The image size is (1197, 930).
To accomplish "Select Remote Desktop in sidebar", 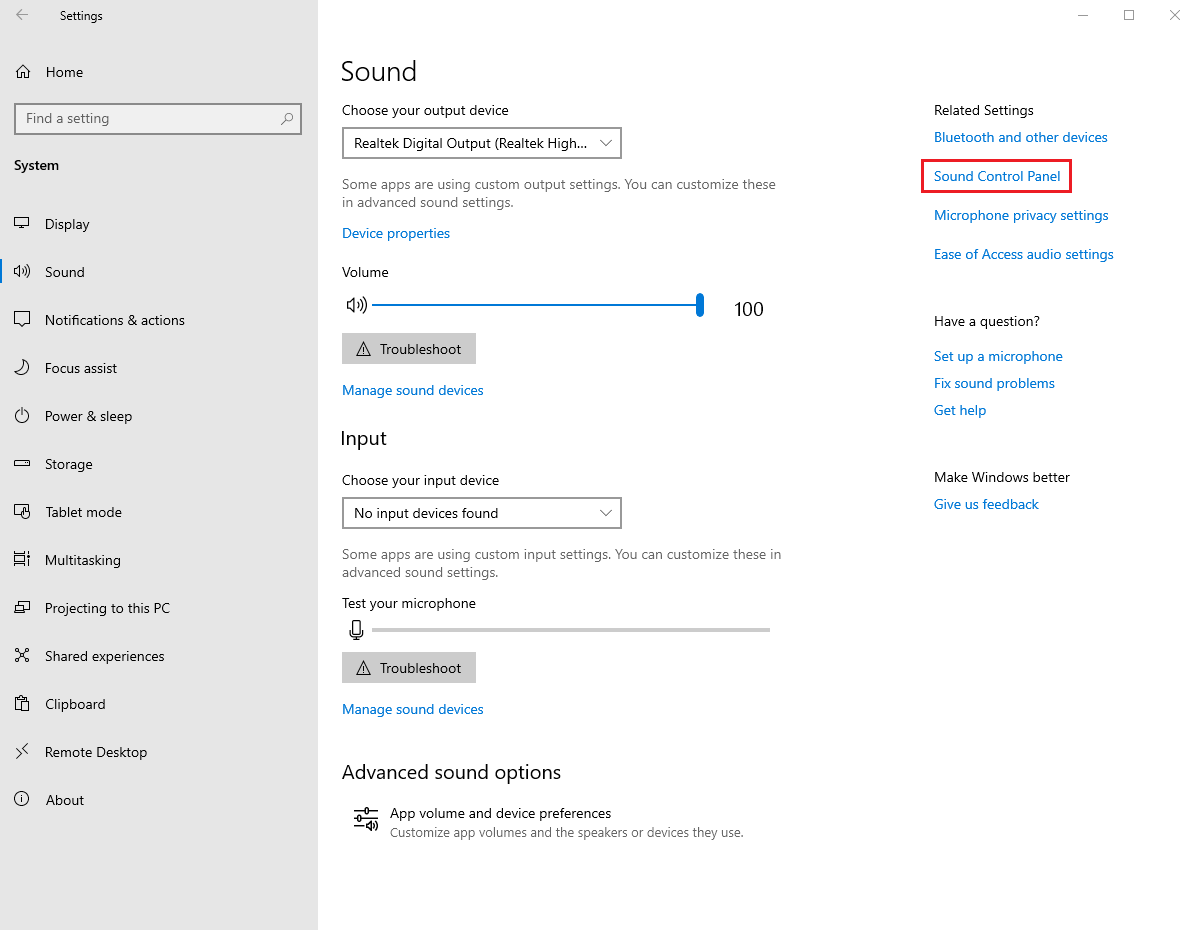I will [x=95, y=752].
